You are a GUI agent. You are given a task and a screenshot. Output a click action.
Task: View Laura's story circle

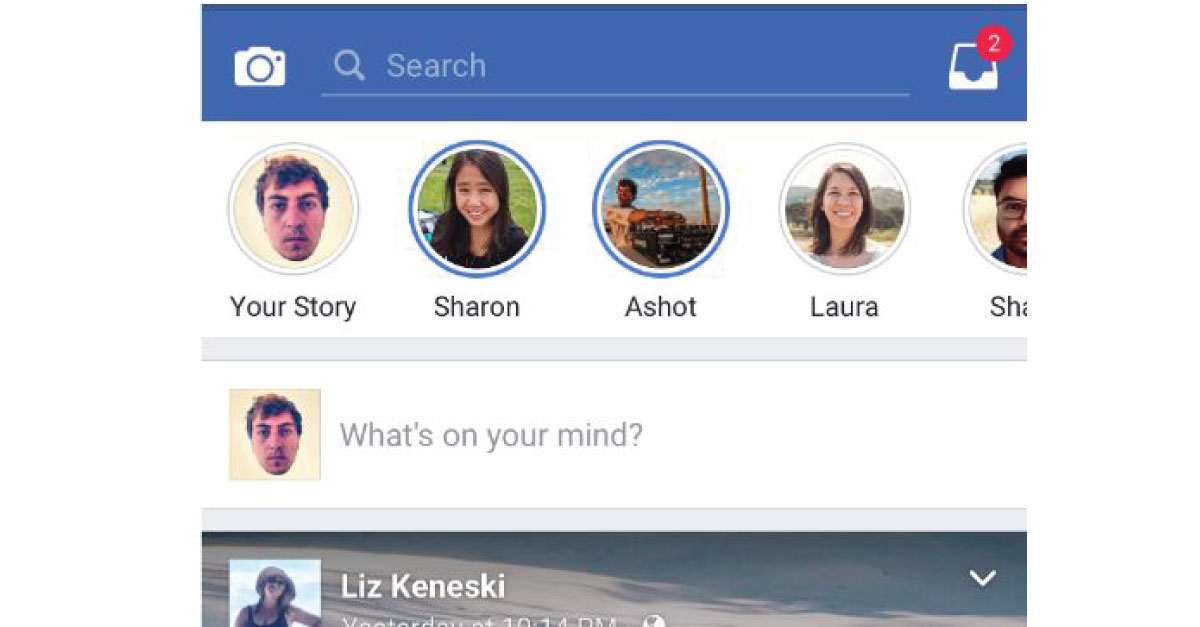[845, 209]
